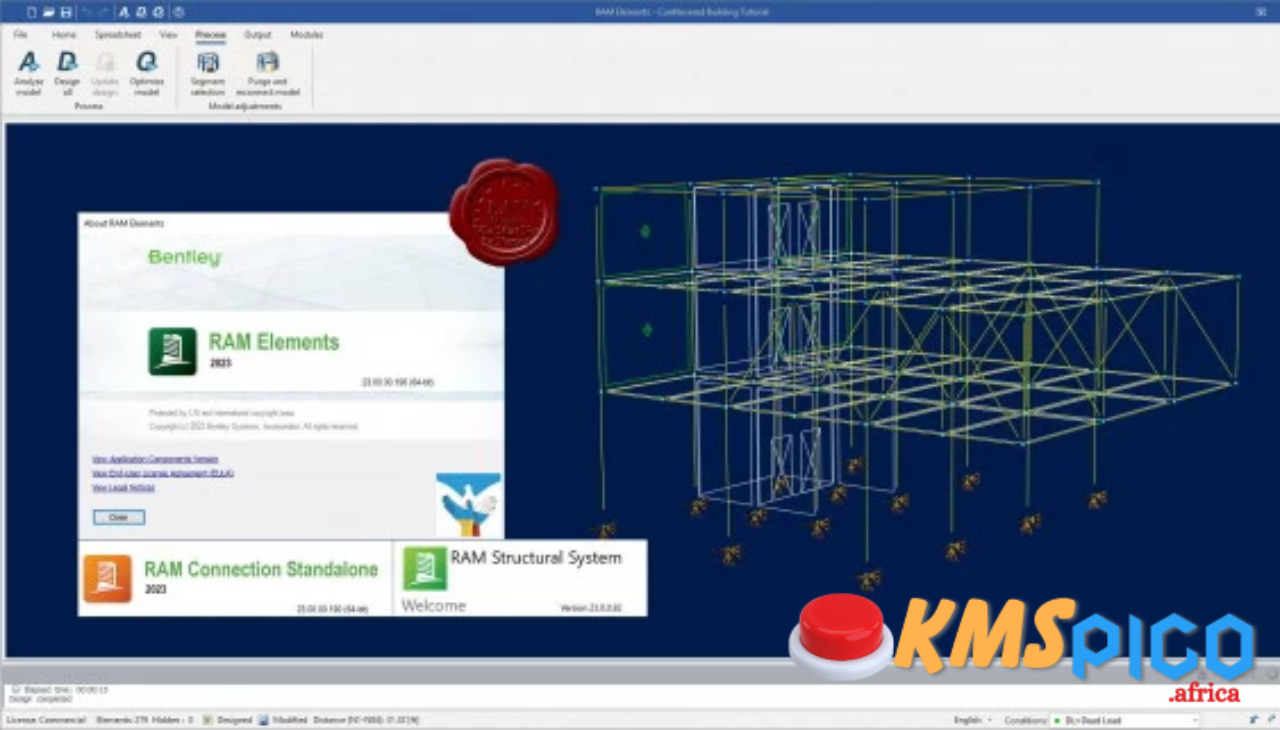Open the English language dropdown in status bar
1280x730 pixels.
(972, 720)
